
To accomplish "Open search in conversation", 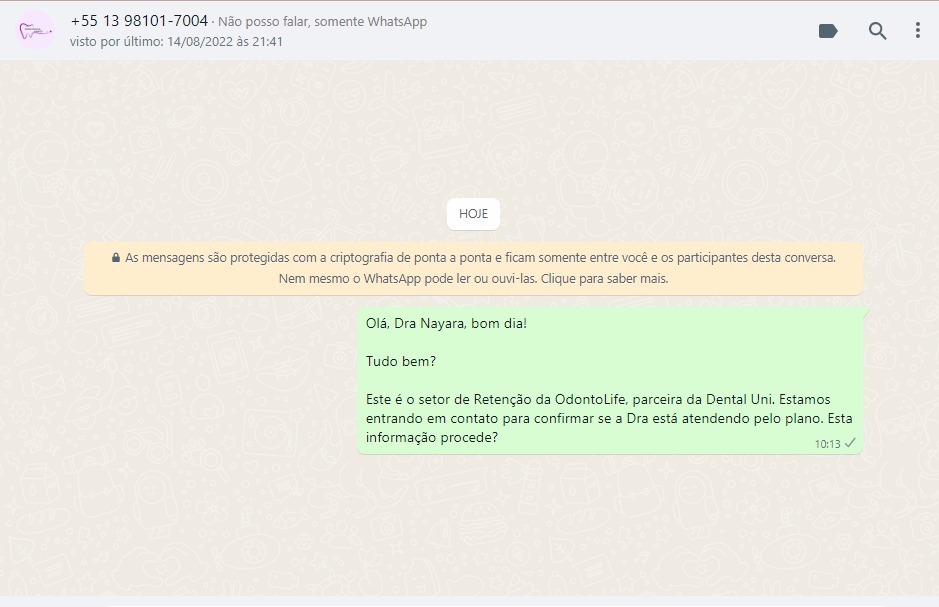I will (877, 31).
